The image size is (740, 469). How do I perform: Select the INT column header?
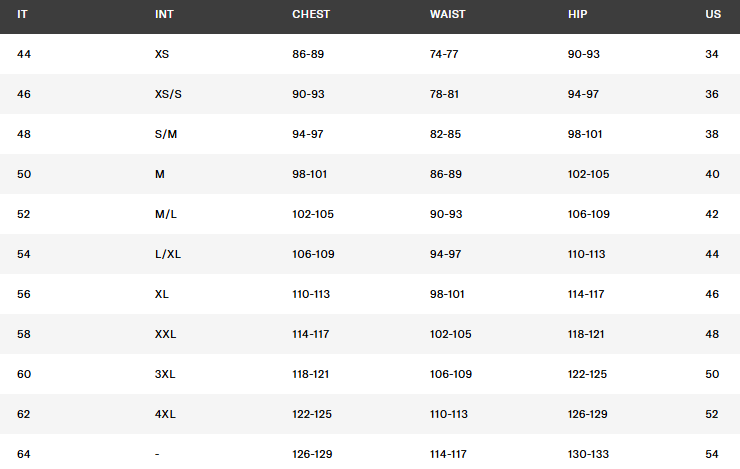(x=165, y=15)
